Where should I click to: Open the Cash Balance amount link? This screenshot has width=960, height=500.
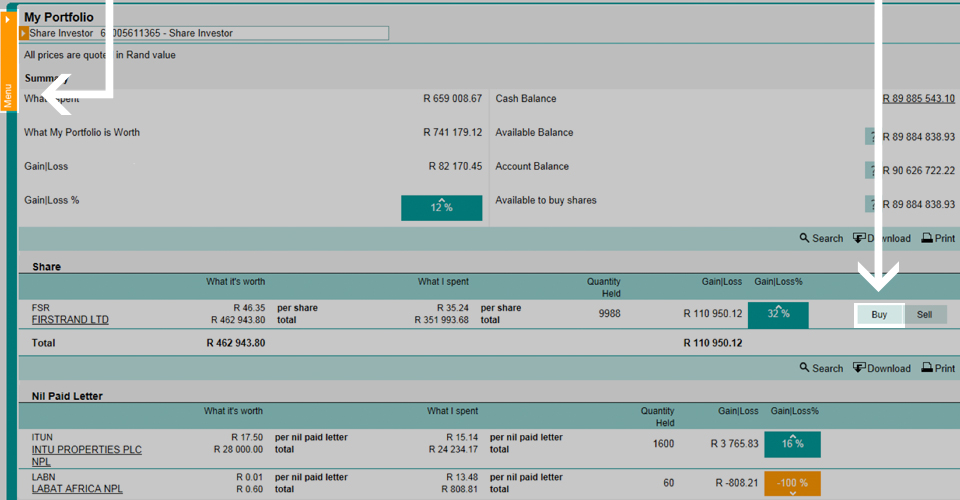pos(918,99)
